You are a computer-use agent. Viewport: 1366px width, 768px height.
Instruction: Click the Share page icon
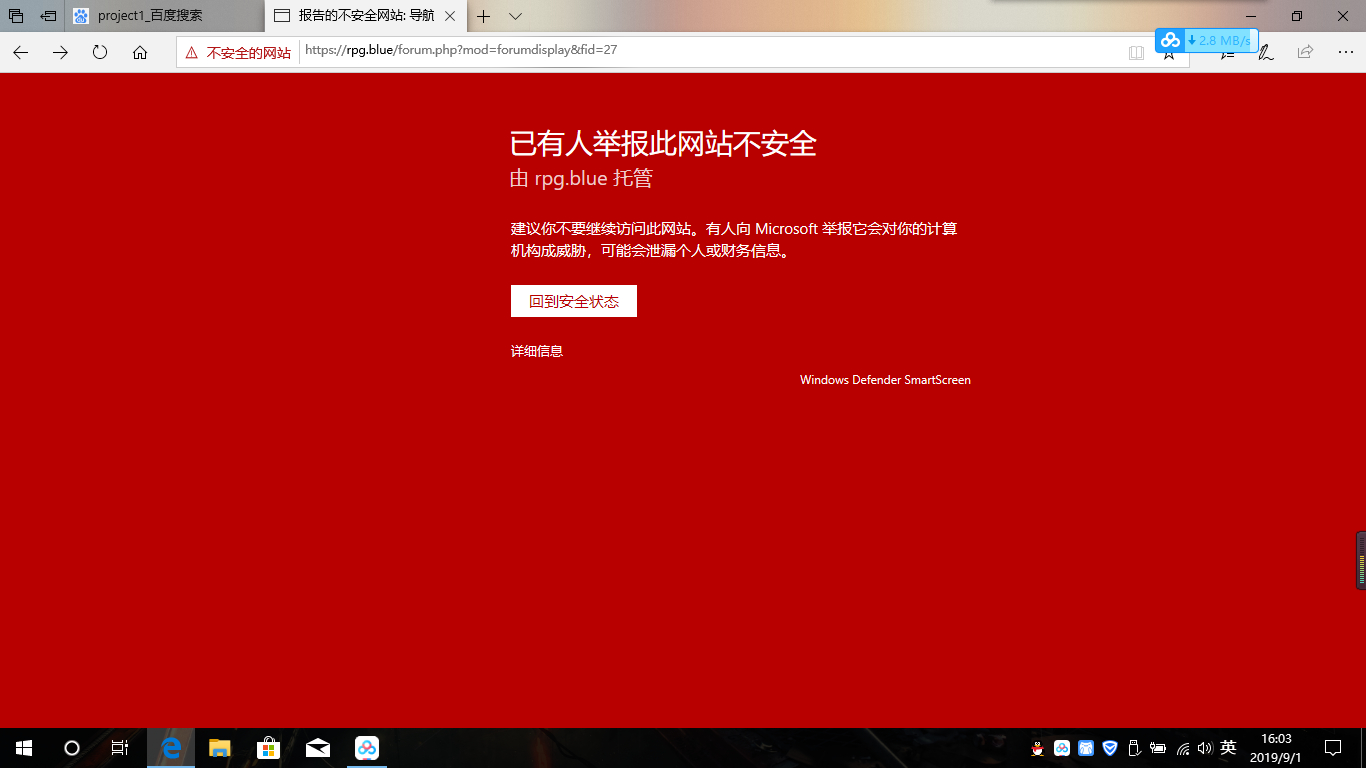(x=1305, y=52)
